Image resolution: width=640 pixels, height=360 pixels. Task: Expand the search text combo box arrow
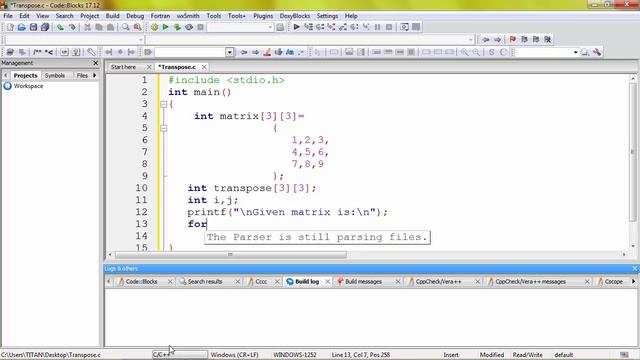point(230,52)
